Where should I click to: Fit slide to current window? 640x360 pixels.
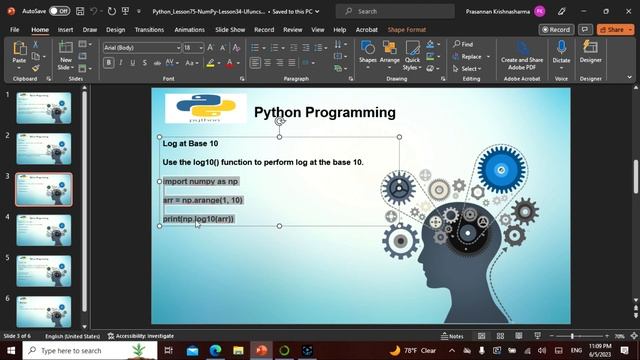pos(634,336)
